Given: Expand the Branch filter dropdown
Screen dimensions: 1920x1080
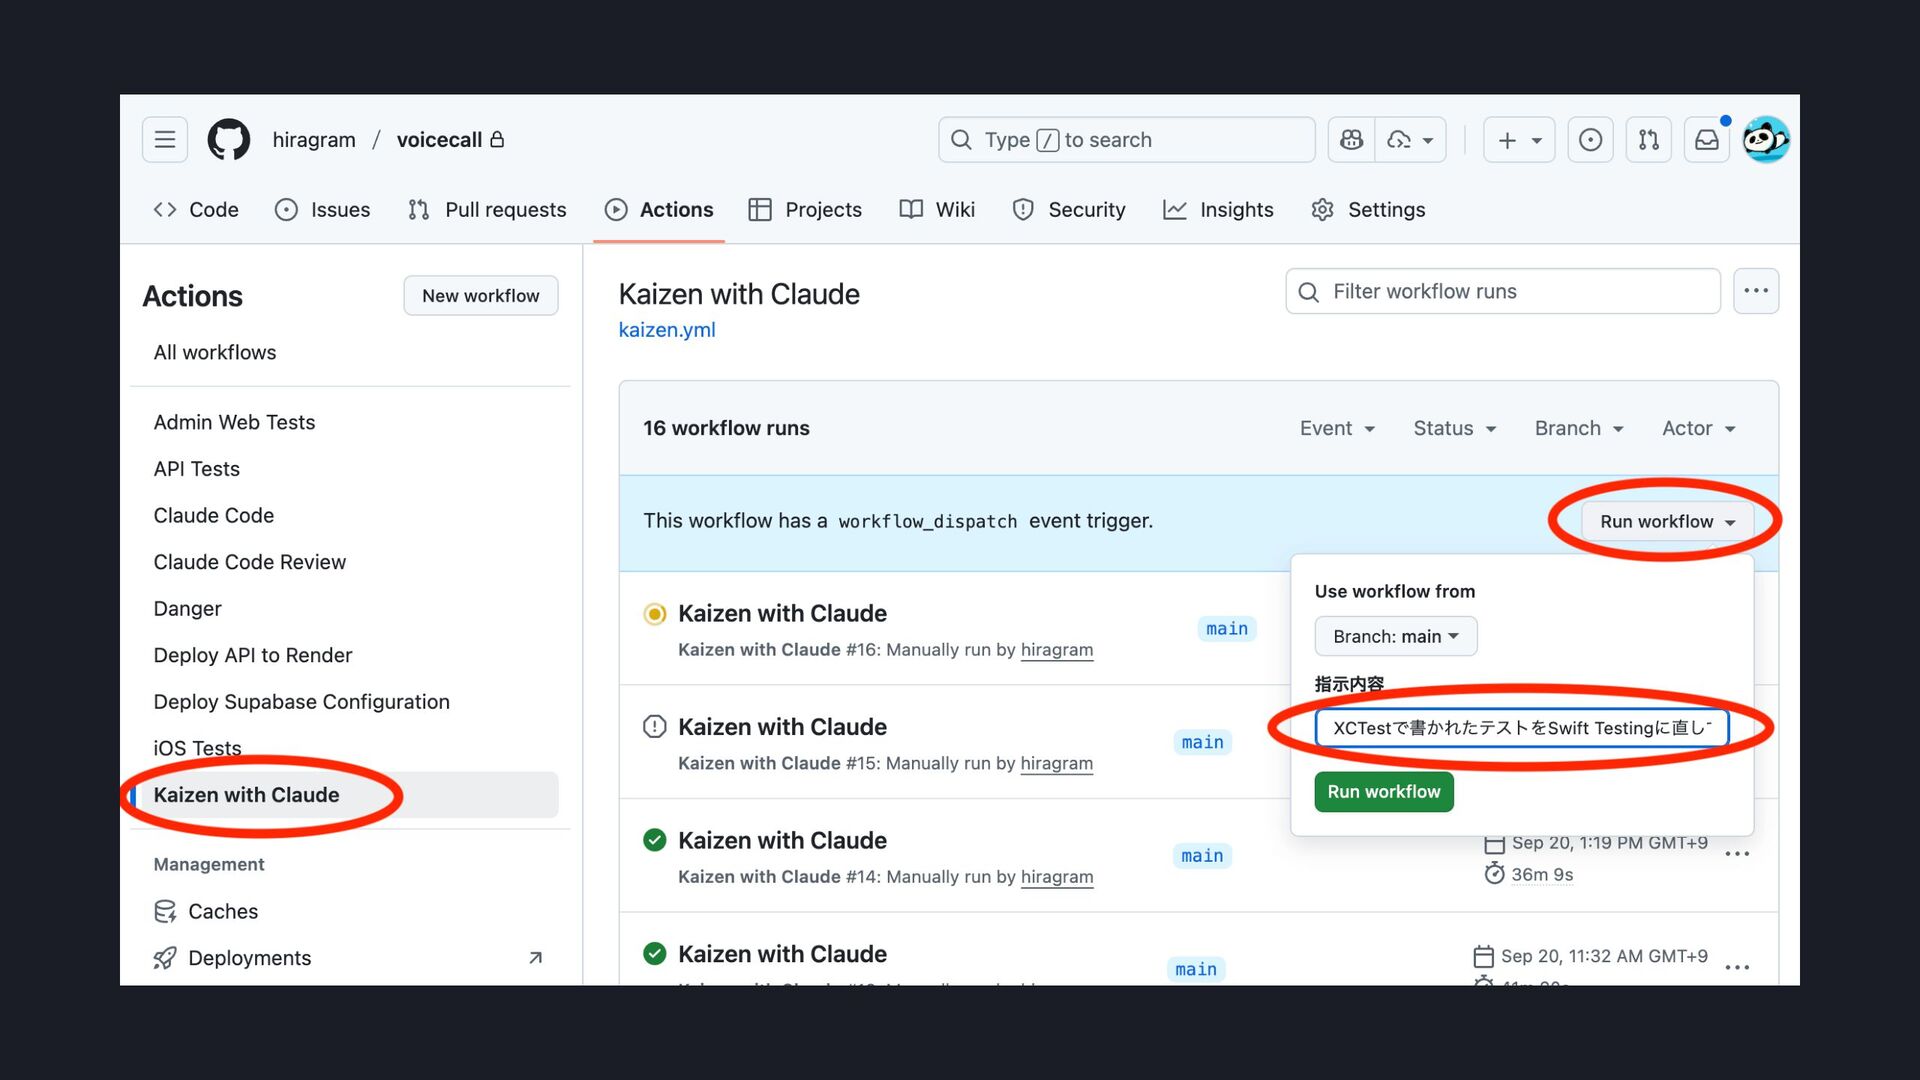Looking at the screenshot, I should [1579, 429].
